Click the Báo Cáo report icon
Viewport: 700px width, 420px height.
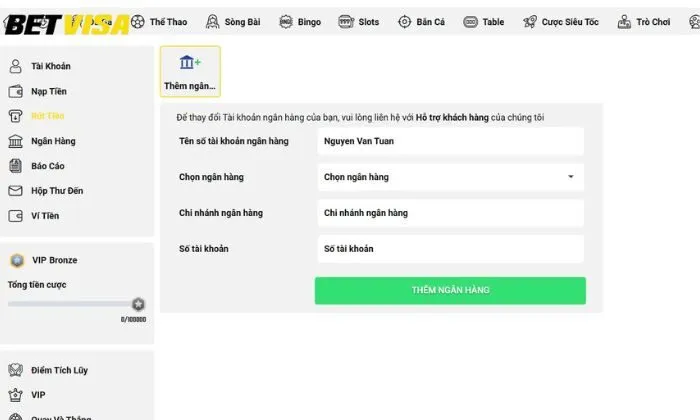[x=15, y=166]
